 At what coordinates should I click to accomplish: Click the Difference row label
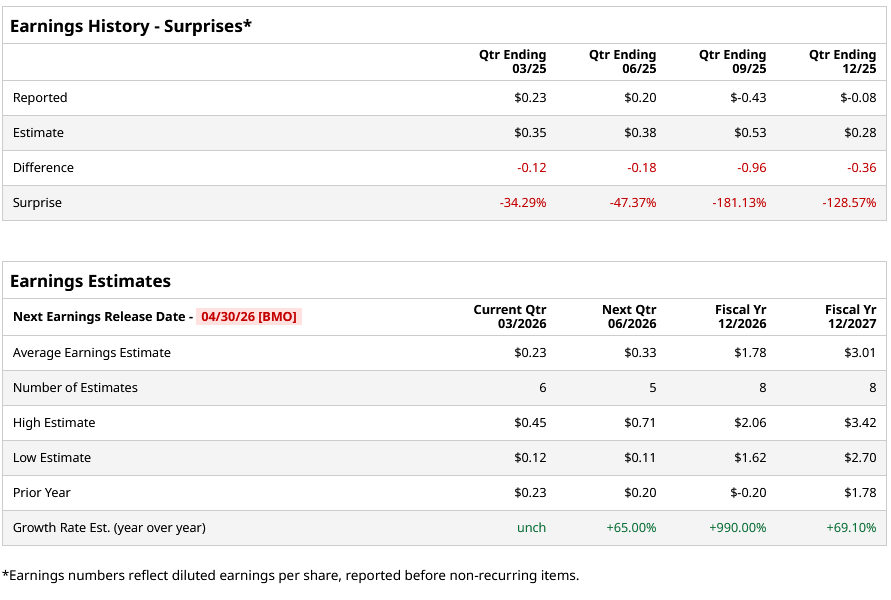point(43,168)
